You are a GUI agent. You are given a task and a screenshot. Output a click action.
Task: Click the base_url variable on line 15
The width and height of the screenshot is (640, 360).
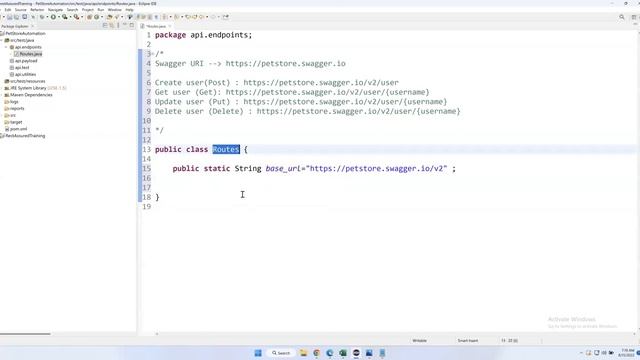coord(283,169)
